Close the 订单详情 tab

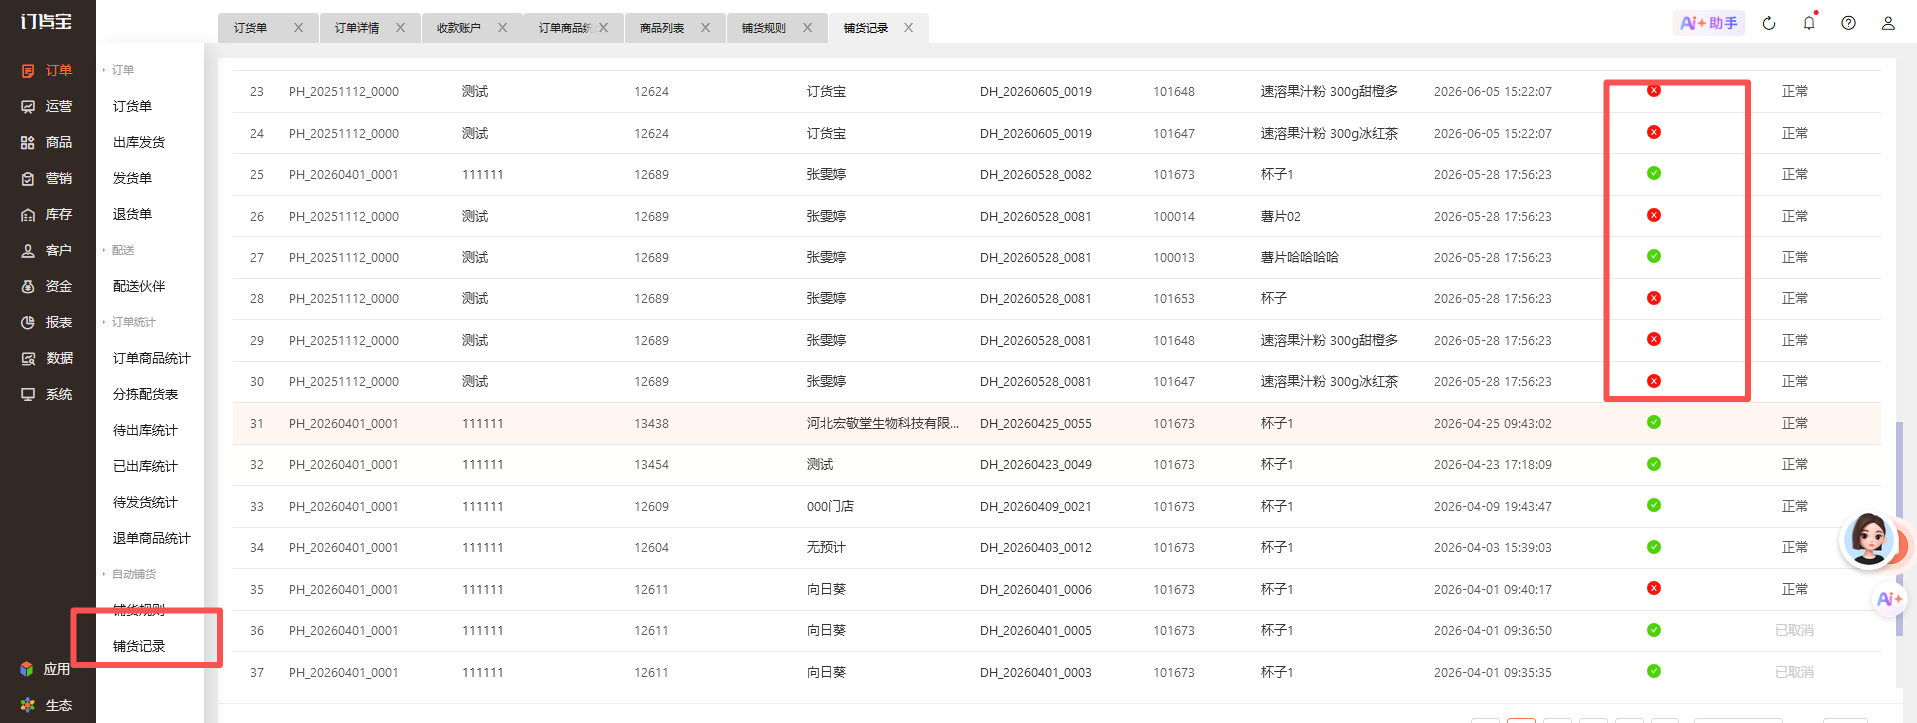tap(400, 28)
